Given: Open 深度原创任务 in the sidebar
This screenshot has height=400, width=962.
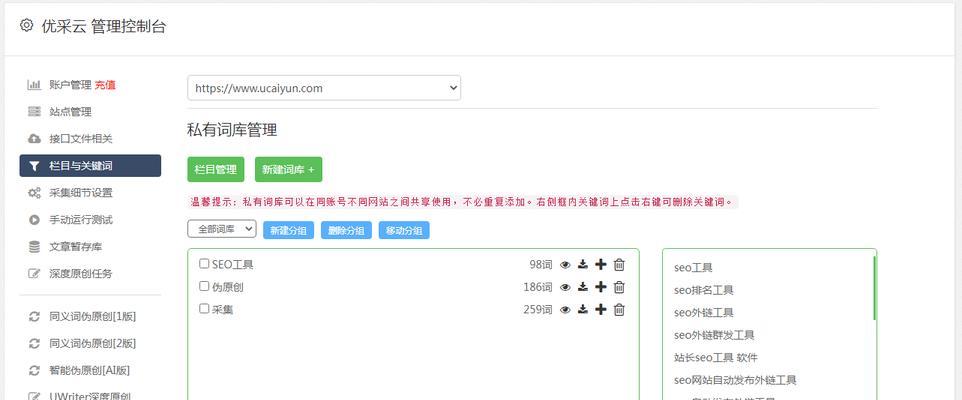Looking at the screenshot, I should tap(81, 274).
